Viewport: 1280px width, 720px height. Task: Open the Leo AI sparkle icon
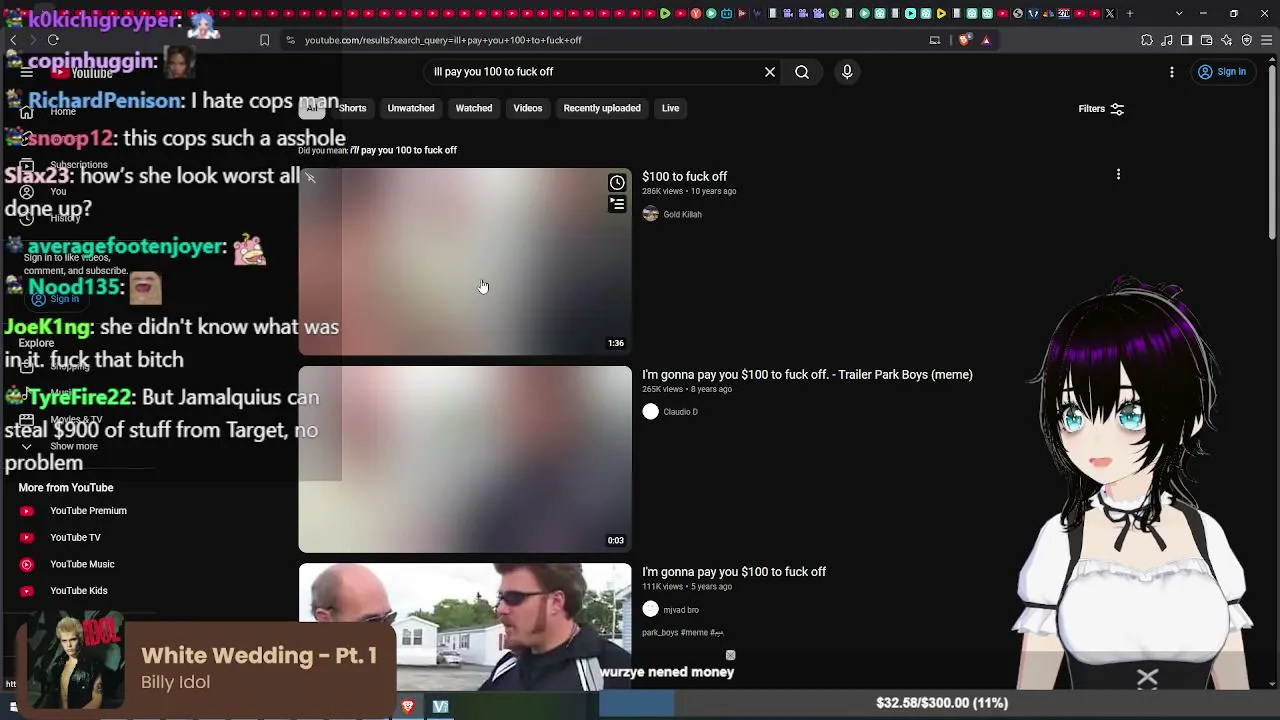[1227, 40]
